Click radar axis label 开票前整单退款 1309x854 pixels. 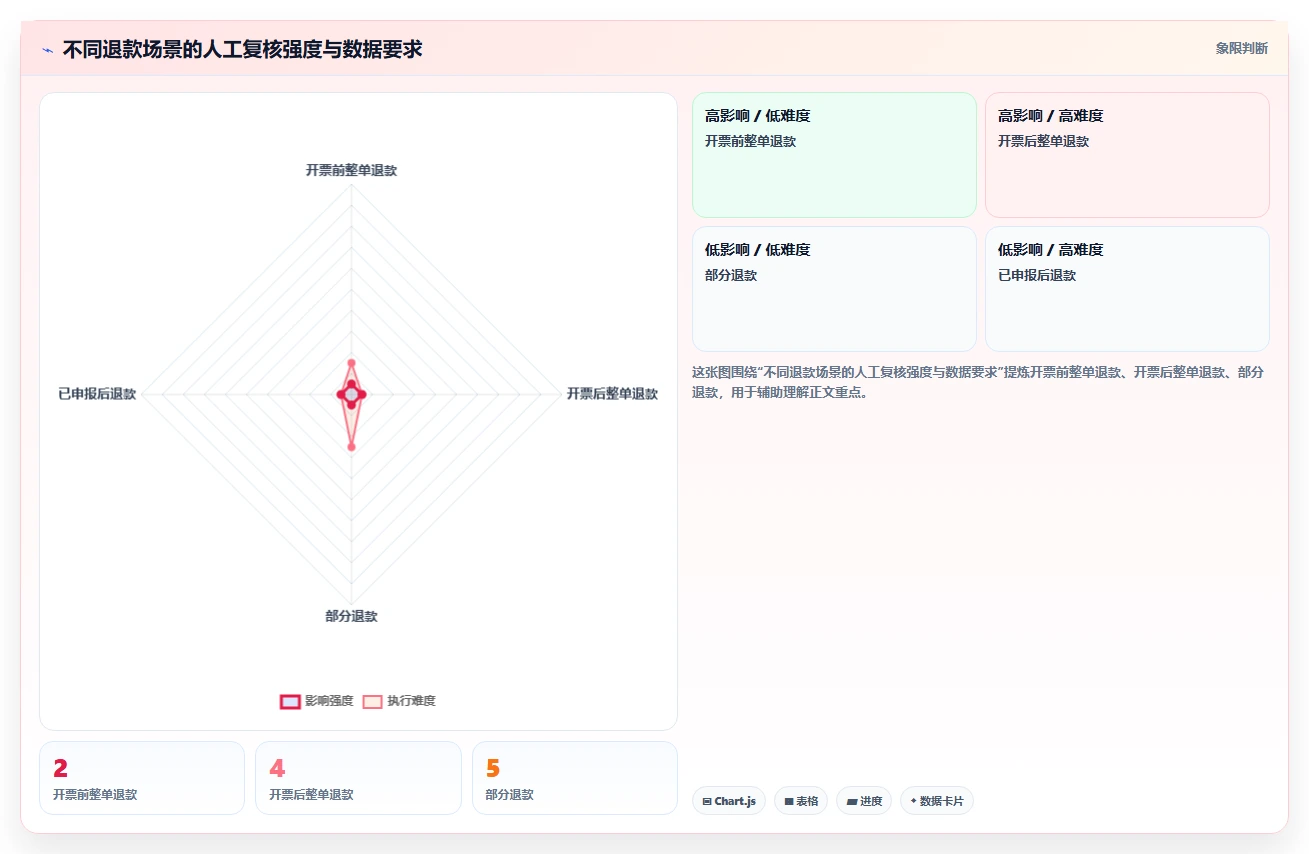click(x=351, y=171)
